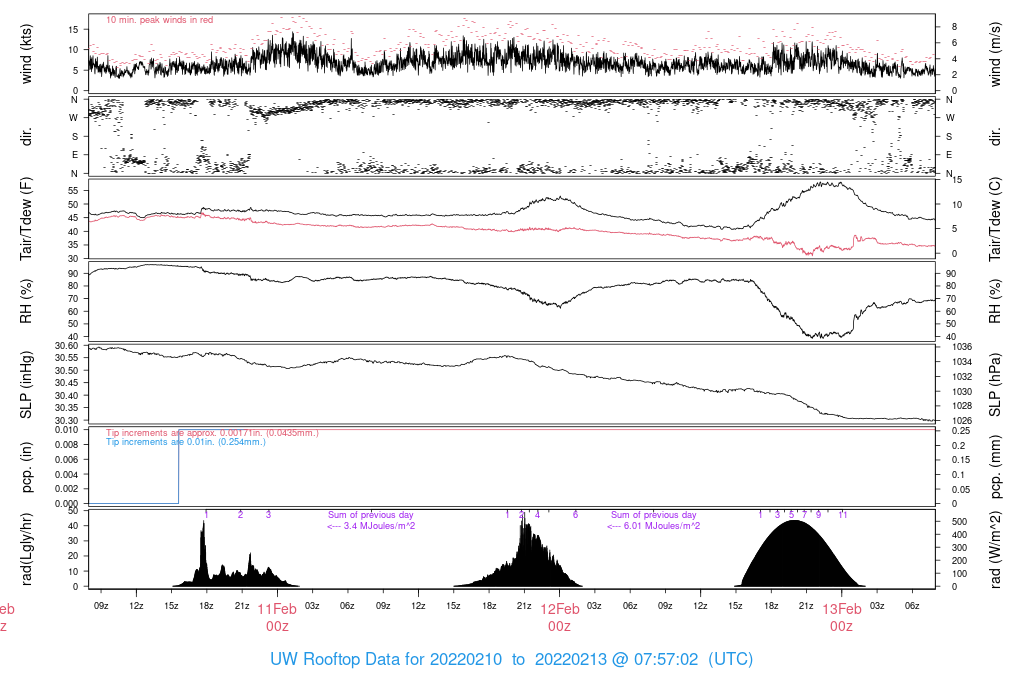1024x700 pixels.
Task: Click the '21z' time label before 11Feb
Action: 242,606
